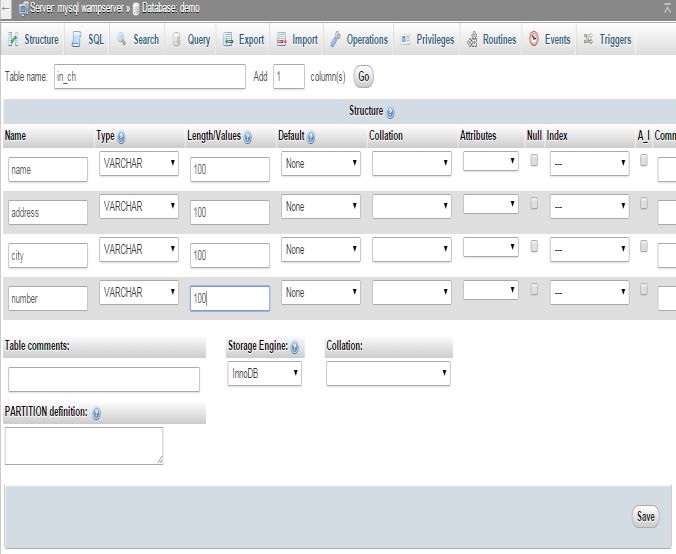This screenshot has height=554, width=676.
Task: Click the collapse arrow at top right
Action: (x=667, y=8)
